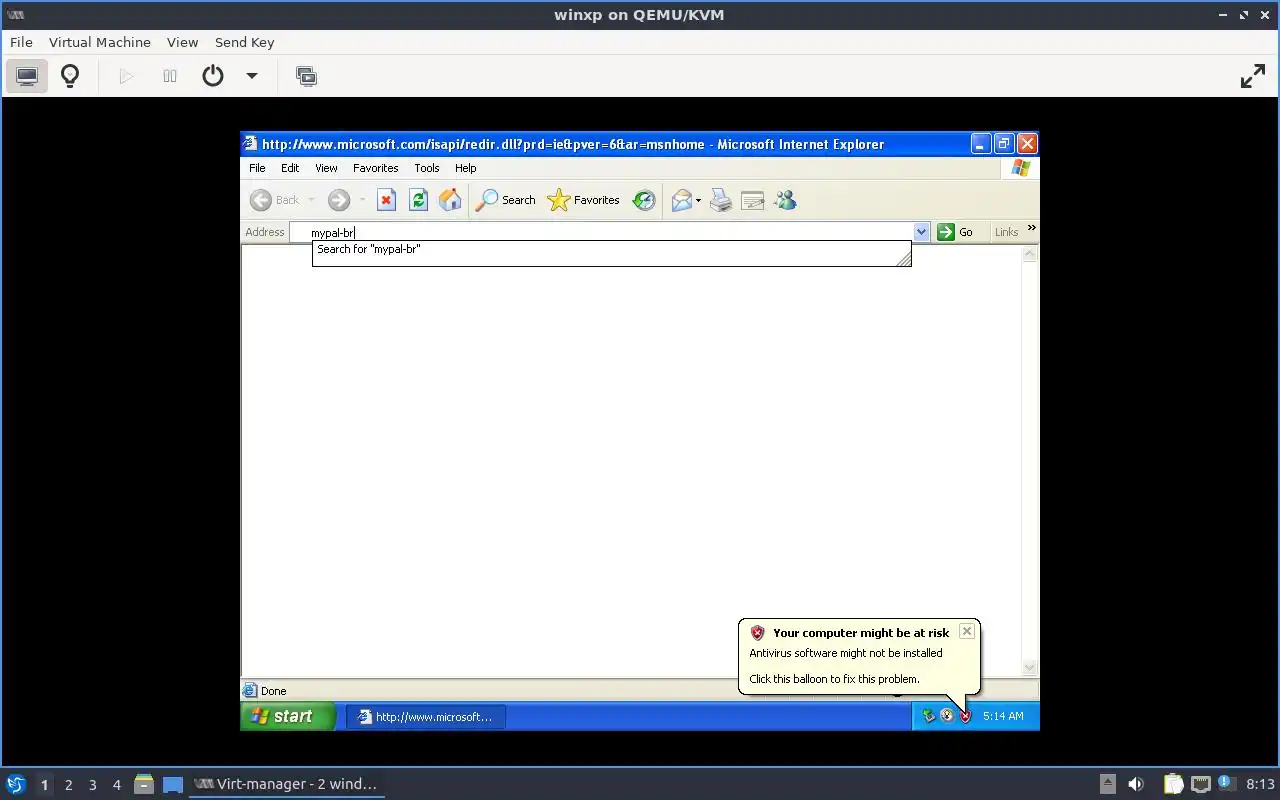Open the file manager panel icon
1280x800 pixels.
click(x=144, y=784)
